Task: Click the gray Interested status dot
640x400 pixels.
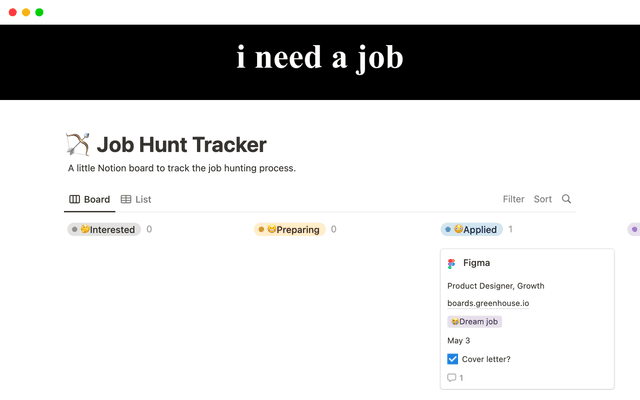Action: 75,230
